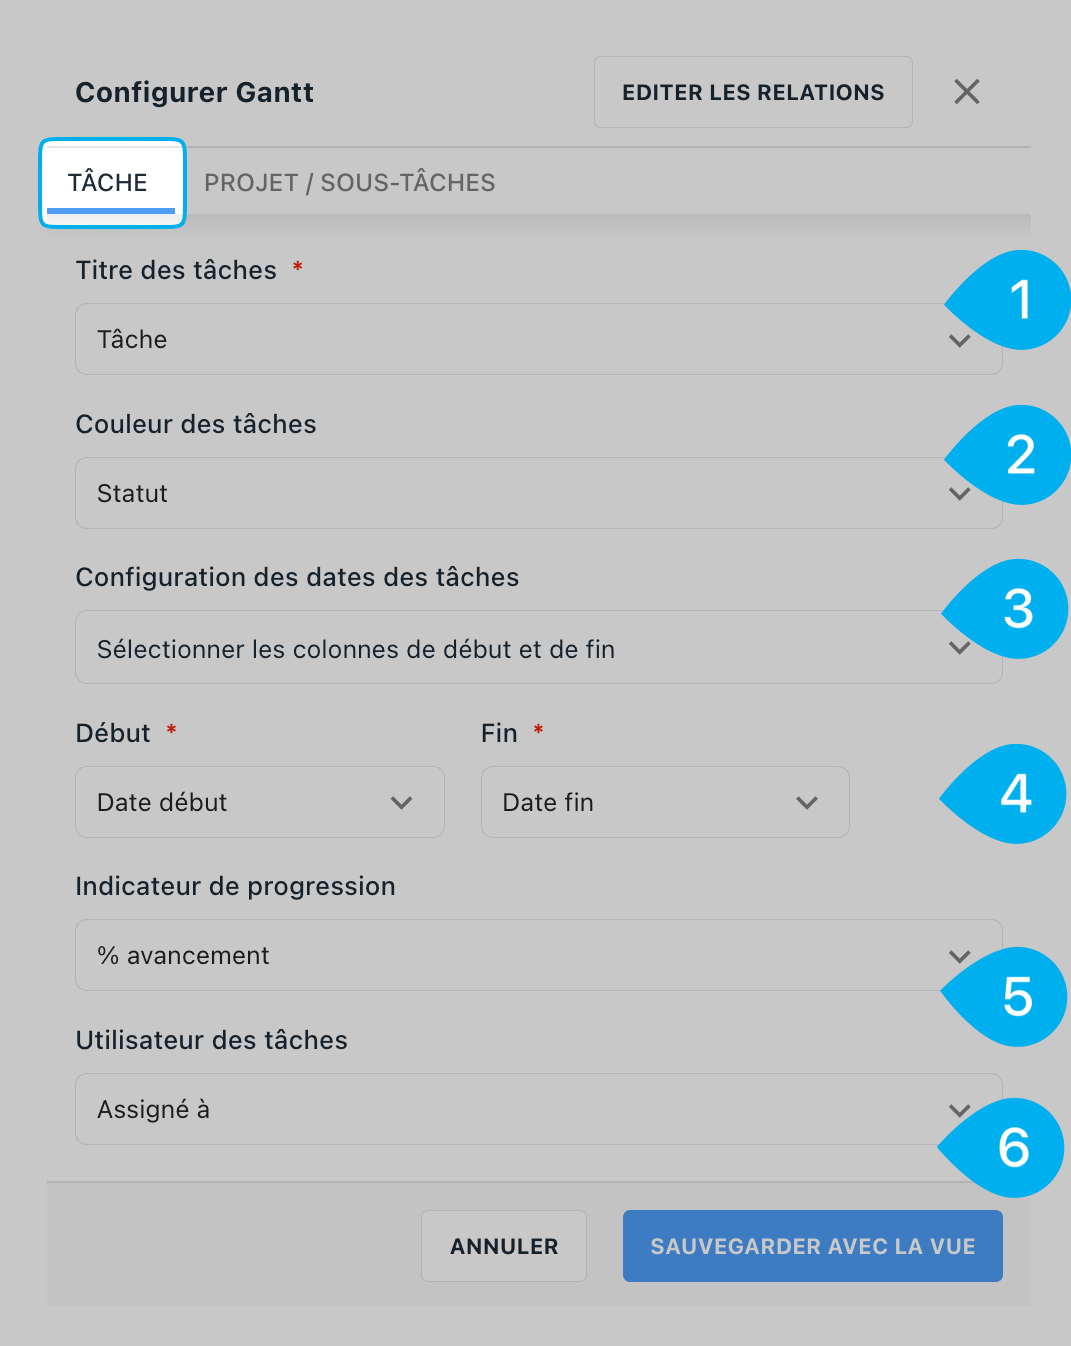Image resolution: width=1071 pixels, height=1346 pixels.
Task: Click the blue number 1 annotation marker
Action: click(x=1012, y=300)
